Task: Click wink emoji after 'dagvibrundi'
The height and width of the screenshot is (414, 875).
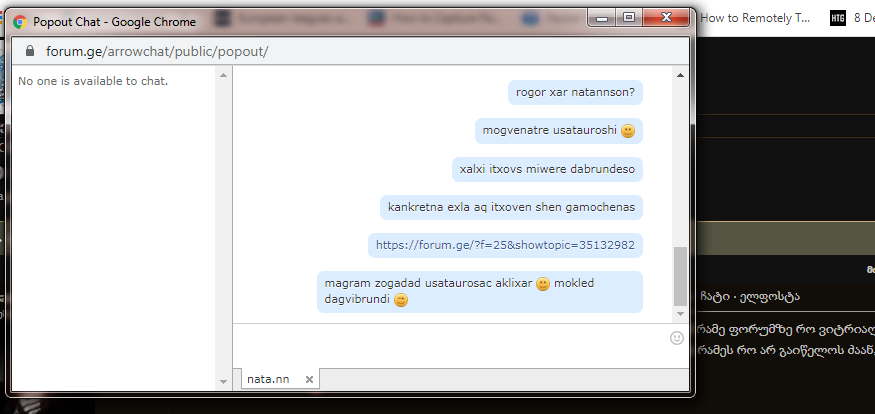Action: [401, 300]
